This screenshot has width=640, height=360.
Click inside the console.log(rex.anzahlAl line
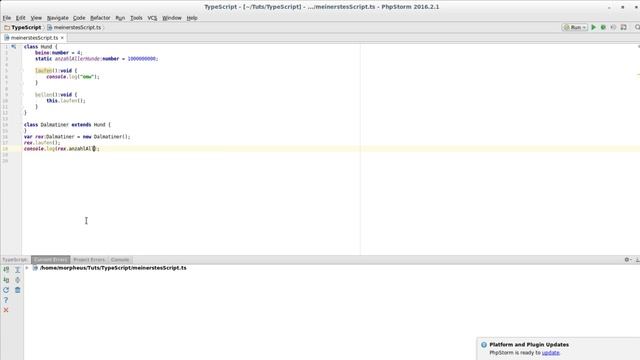point(62,149)
